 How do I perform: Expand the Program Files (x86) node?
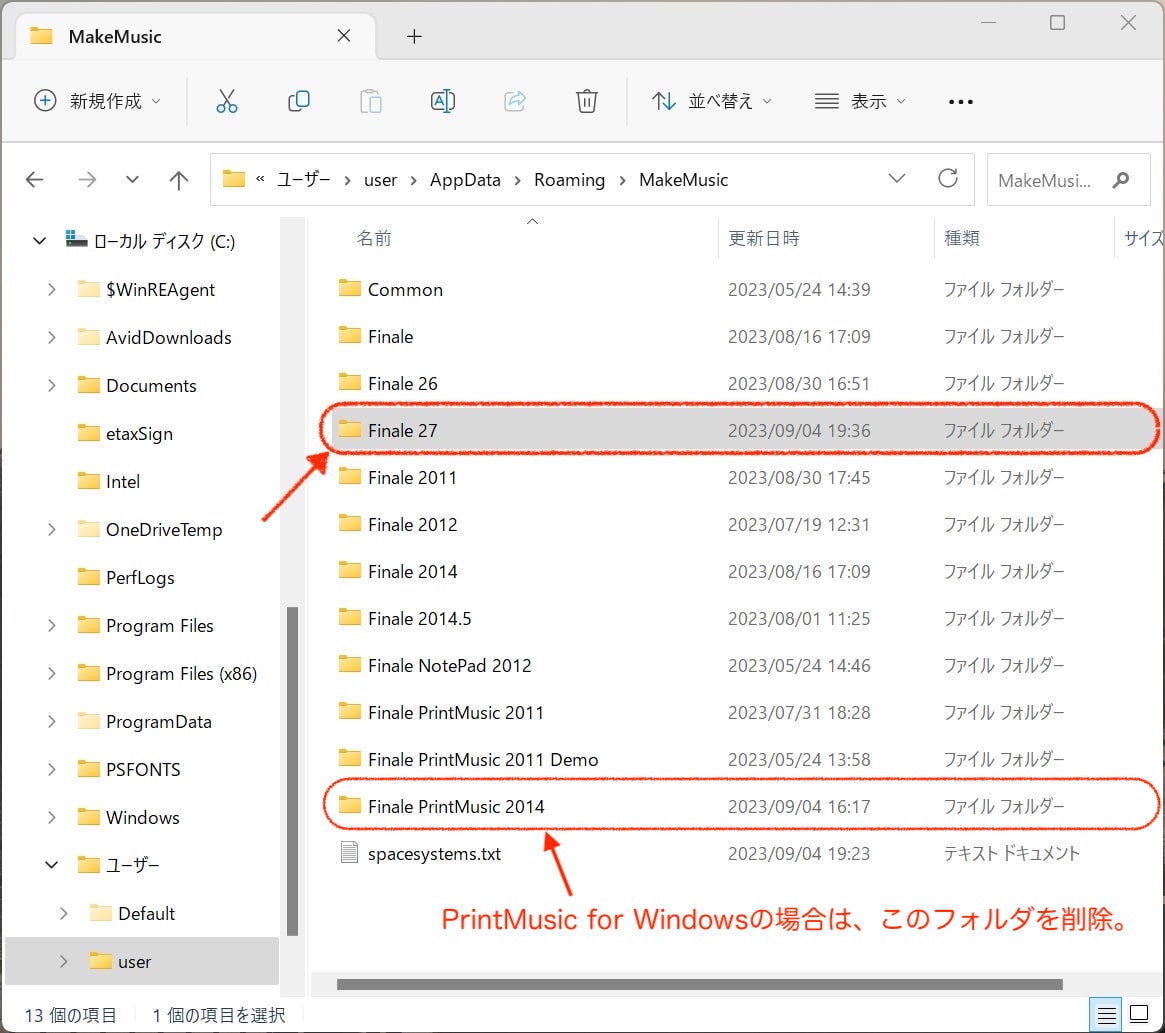click(51, 673)
